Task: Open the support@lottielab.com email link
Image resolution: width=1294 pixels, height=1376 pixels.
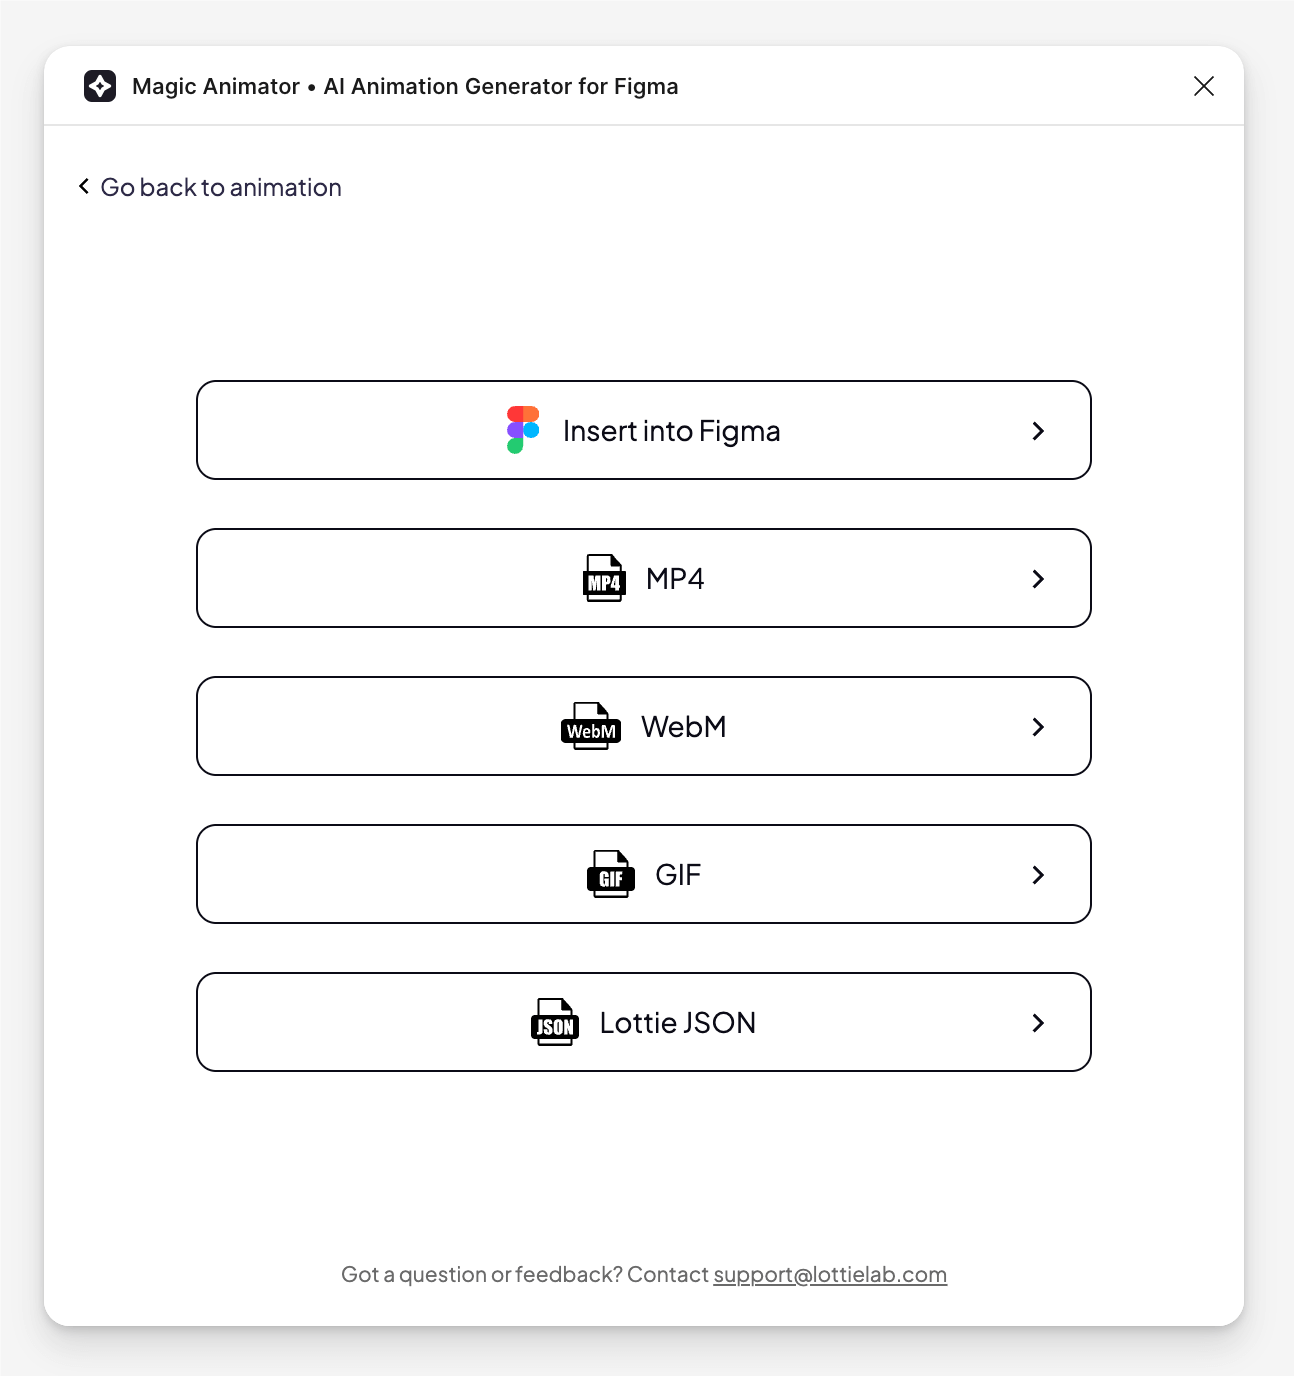Action: click(830, 1275)
